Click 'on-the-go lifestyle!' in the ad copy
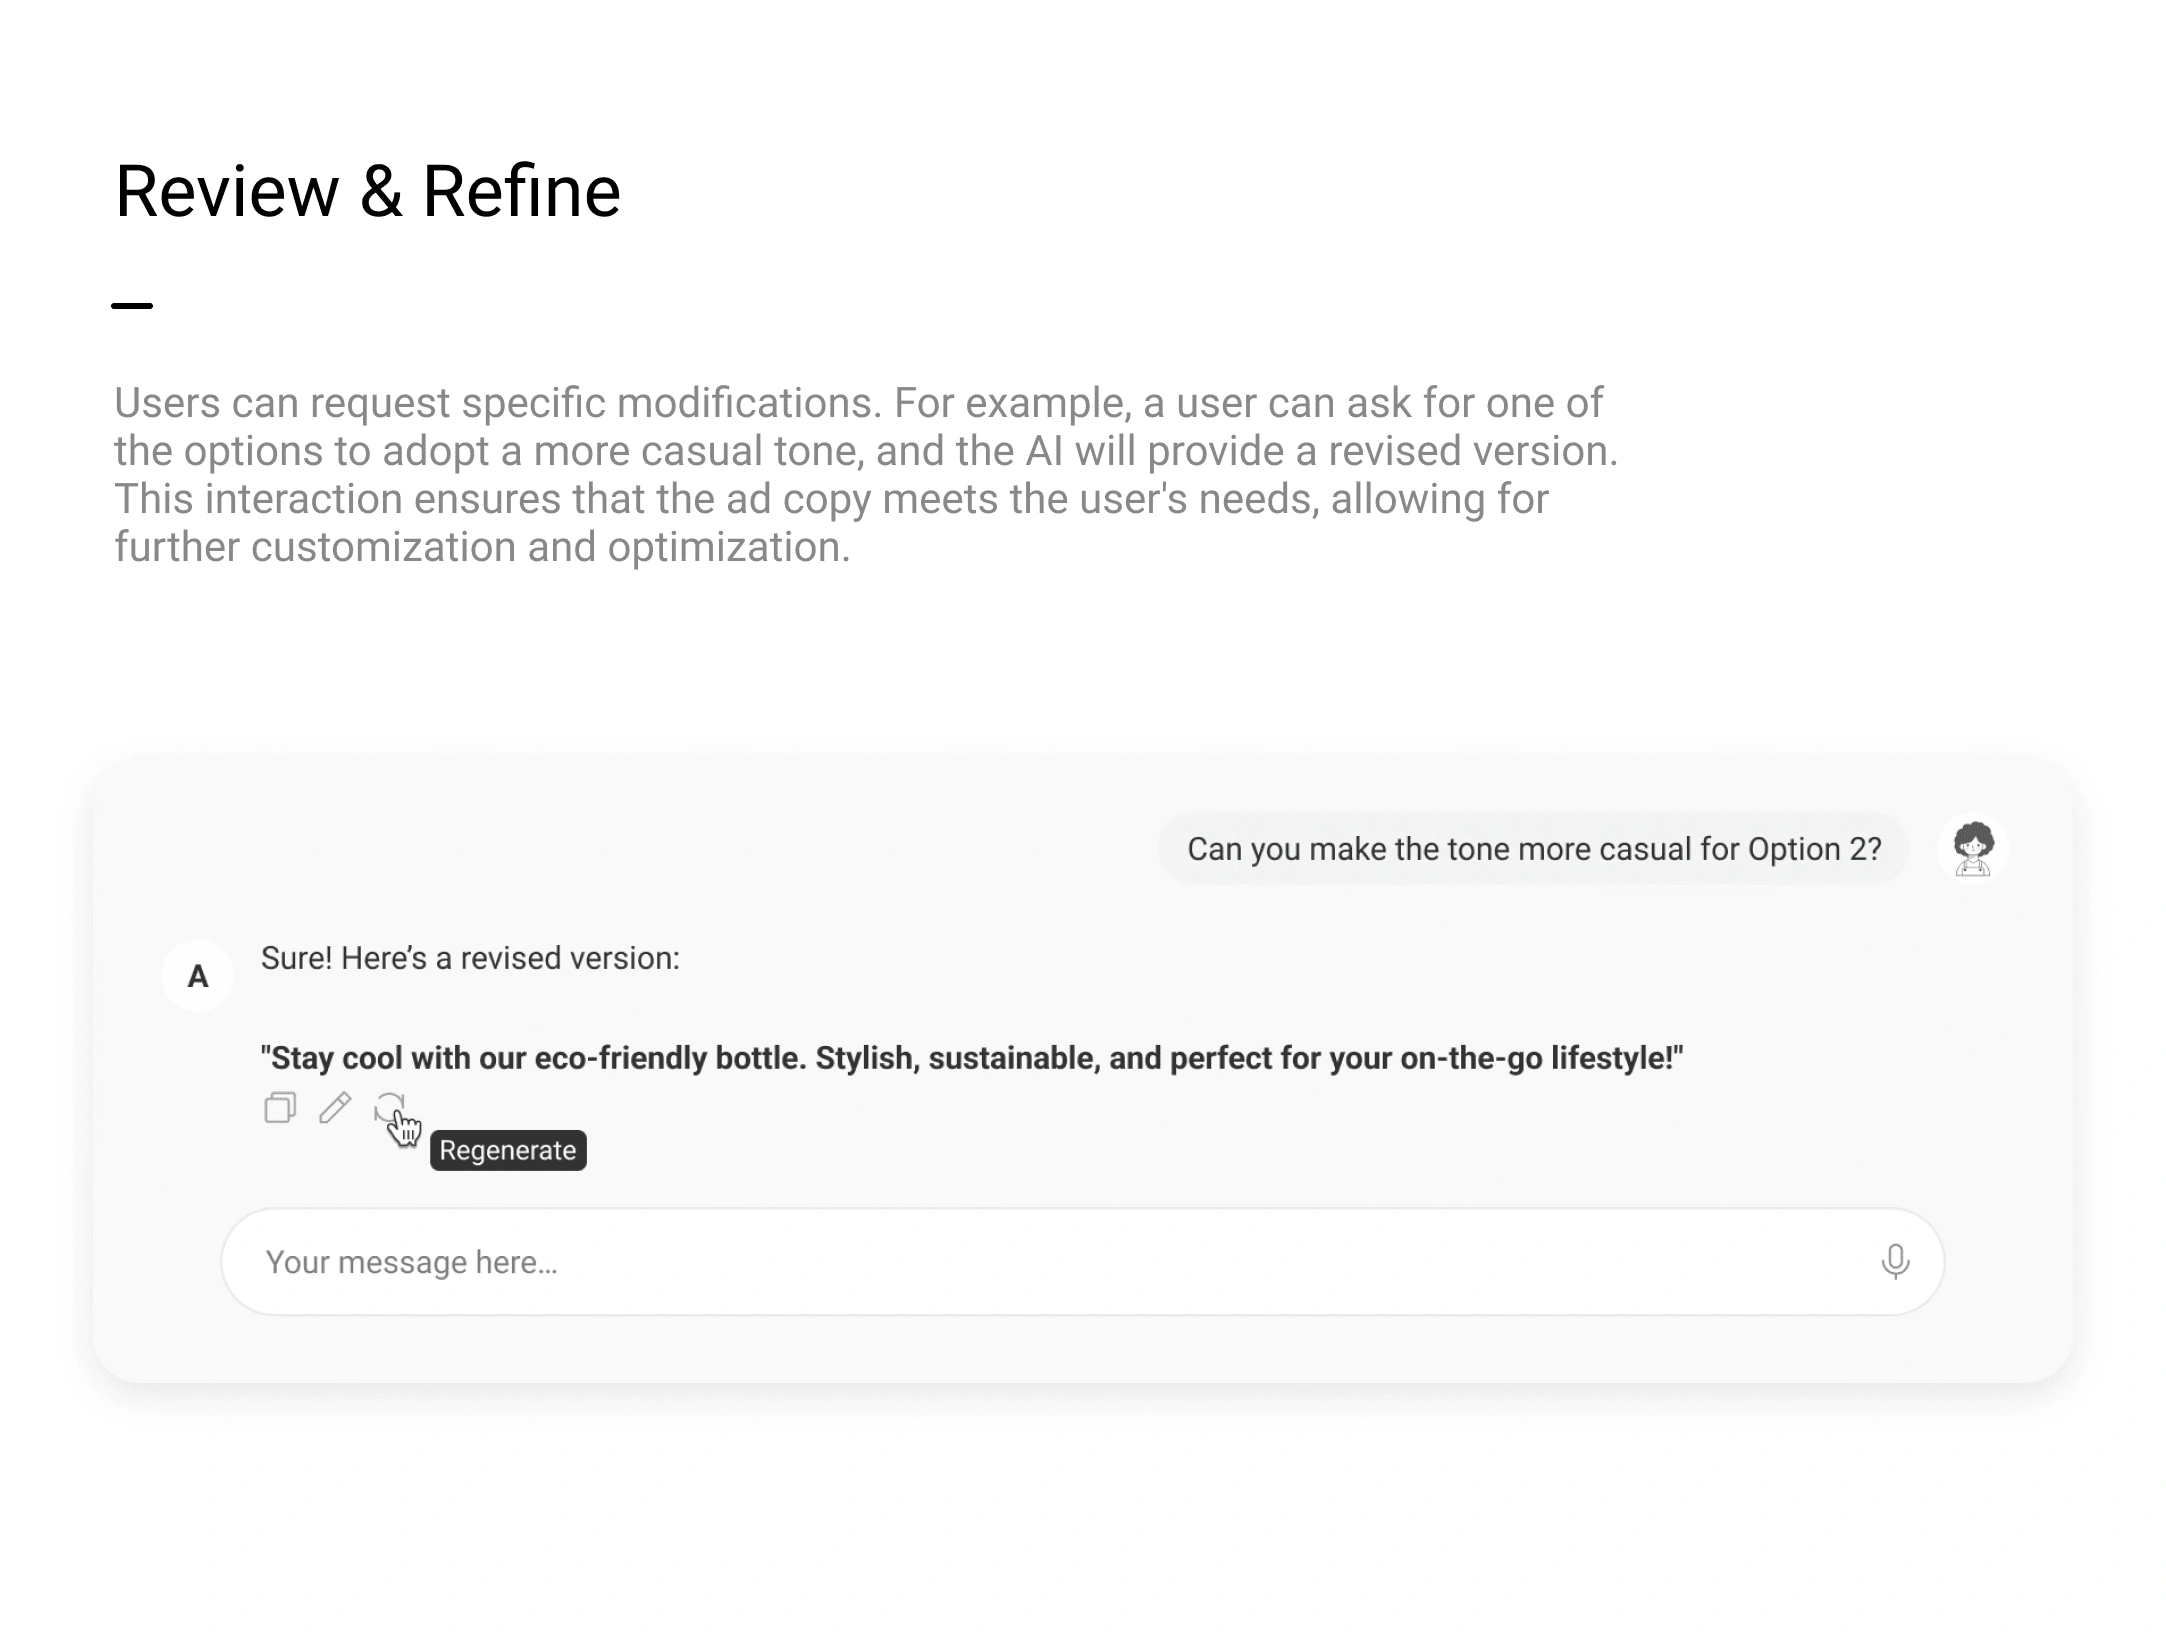 click(x=1540, y=1058)
